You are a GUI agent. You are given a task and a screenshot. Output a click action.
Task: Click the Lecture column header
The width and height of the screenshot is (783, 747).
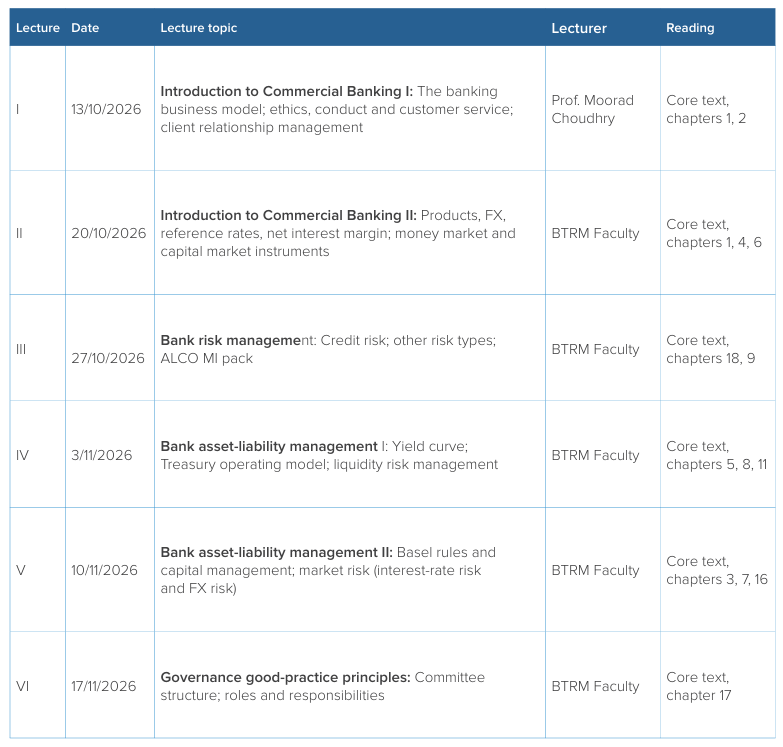pos(37,28)
